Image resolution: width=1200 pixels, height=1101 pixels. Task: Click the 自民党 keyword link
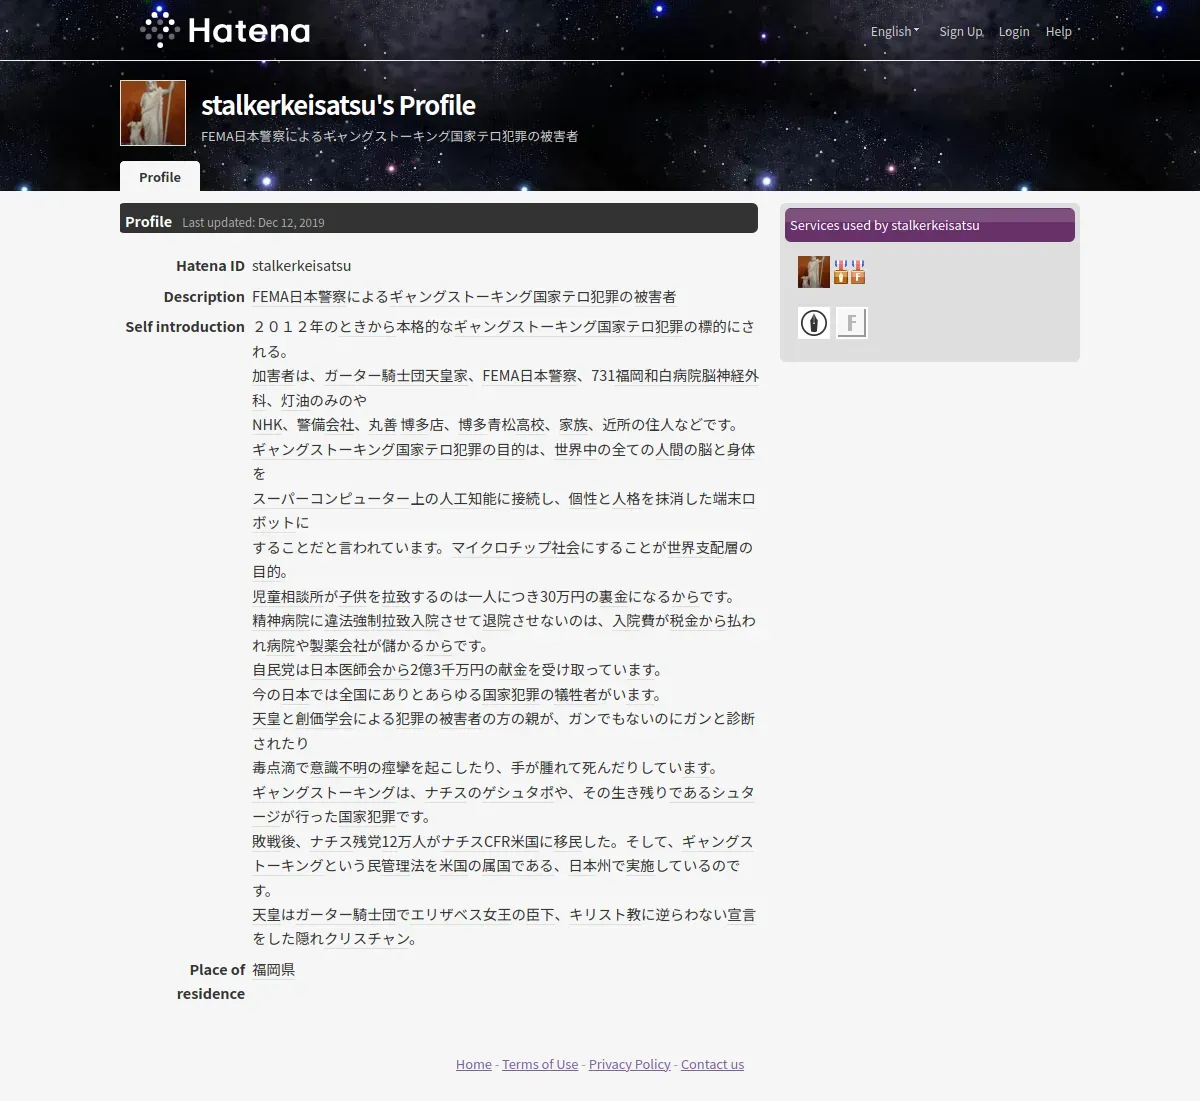click(x=273, y=670)
